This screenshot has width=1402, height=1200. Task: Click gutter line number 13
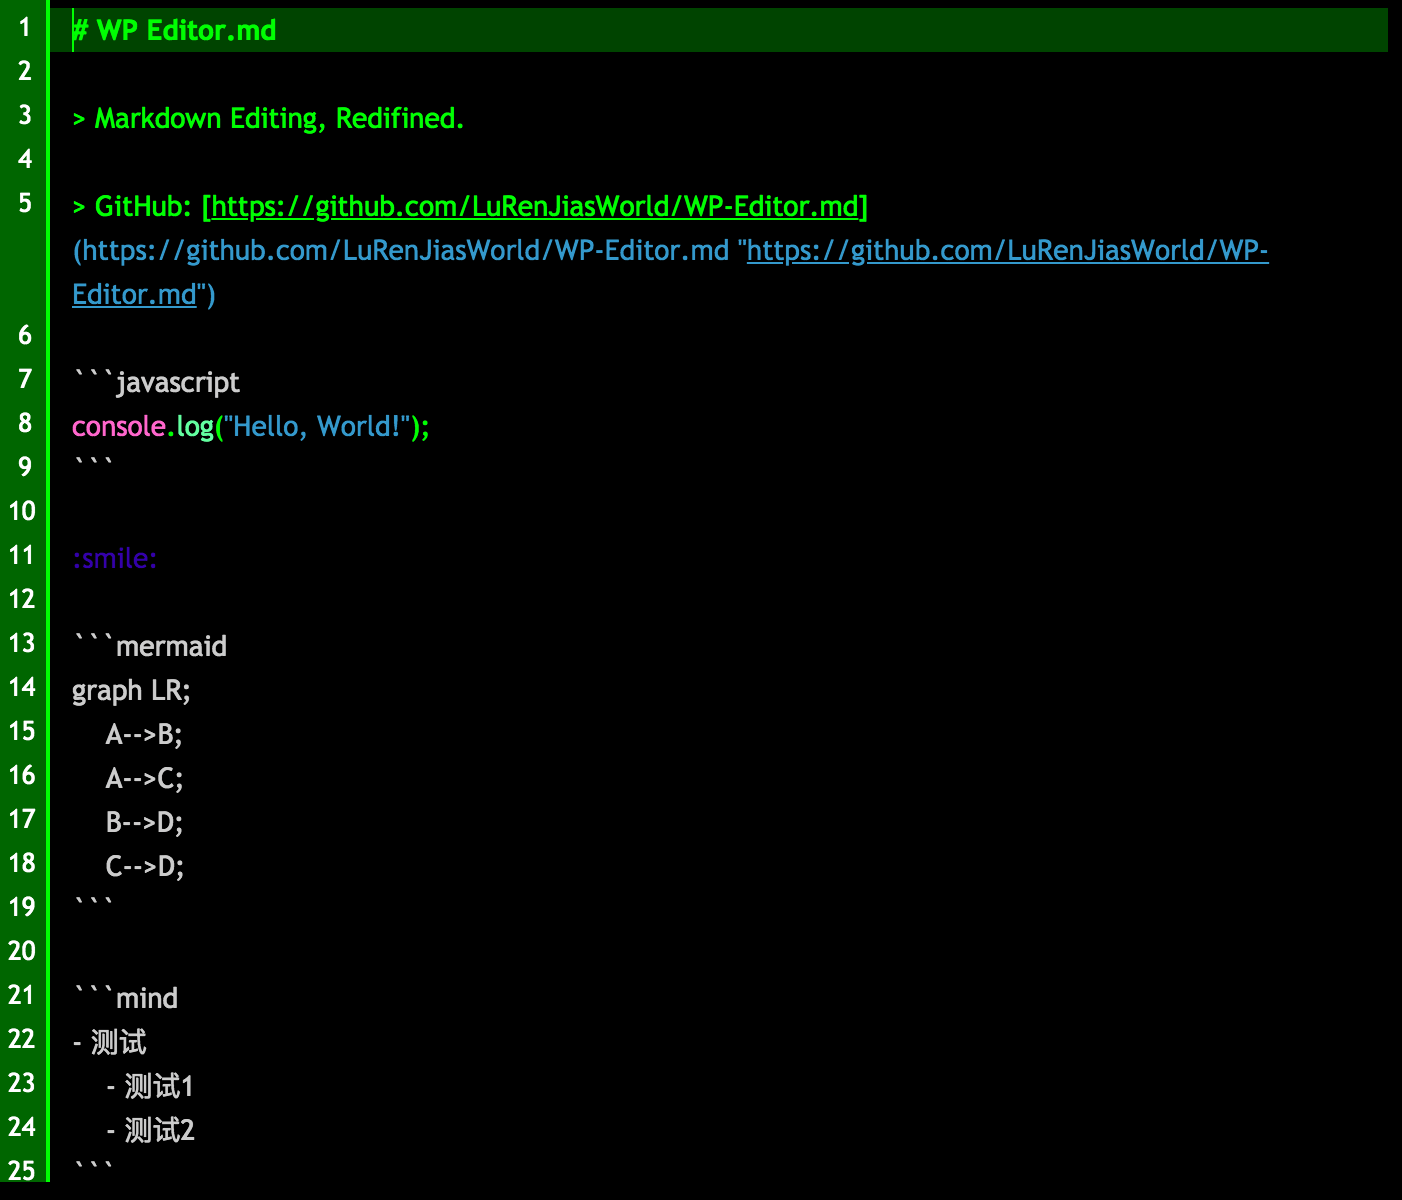tap(22, 642)
